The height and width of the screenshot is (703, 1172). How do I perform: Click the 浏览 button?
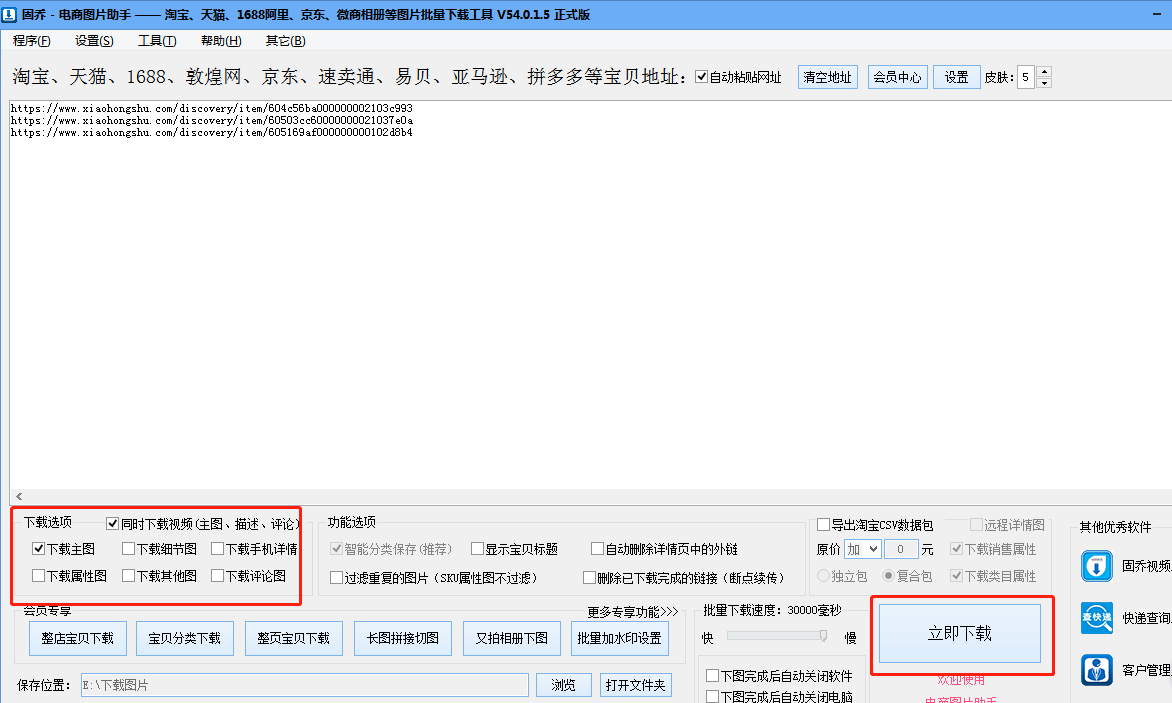click(x=564, y=685)
